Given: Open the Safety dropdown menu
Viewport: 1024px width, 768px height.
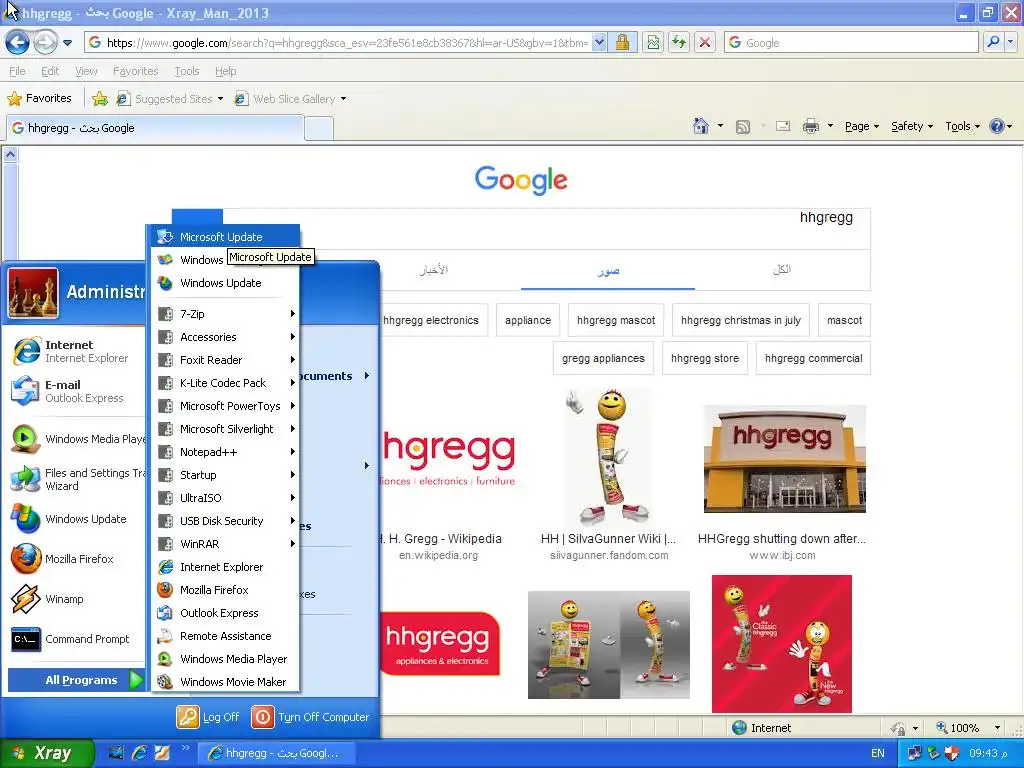Looking at the screenshot, I should click(x=912, y=126).
